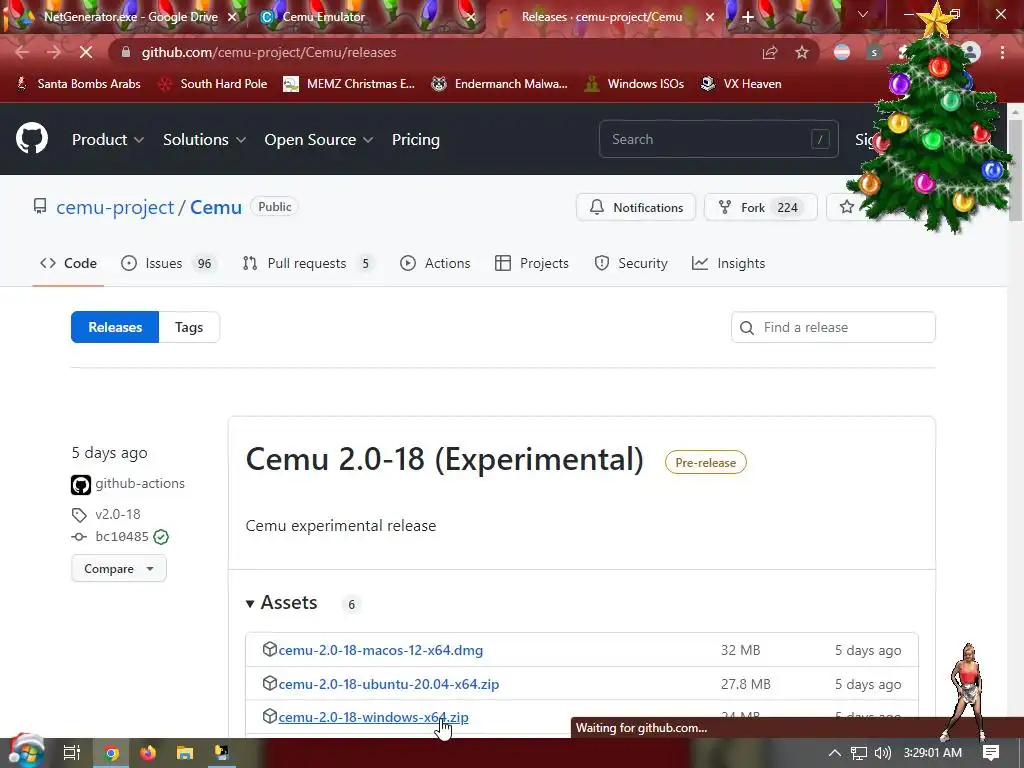Open the notification center icon

pos(991,753)
